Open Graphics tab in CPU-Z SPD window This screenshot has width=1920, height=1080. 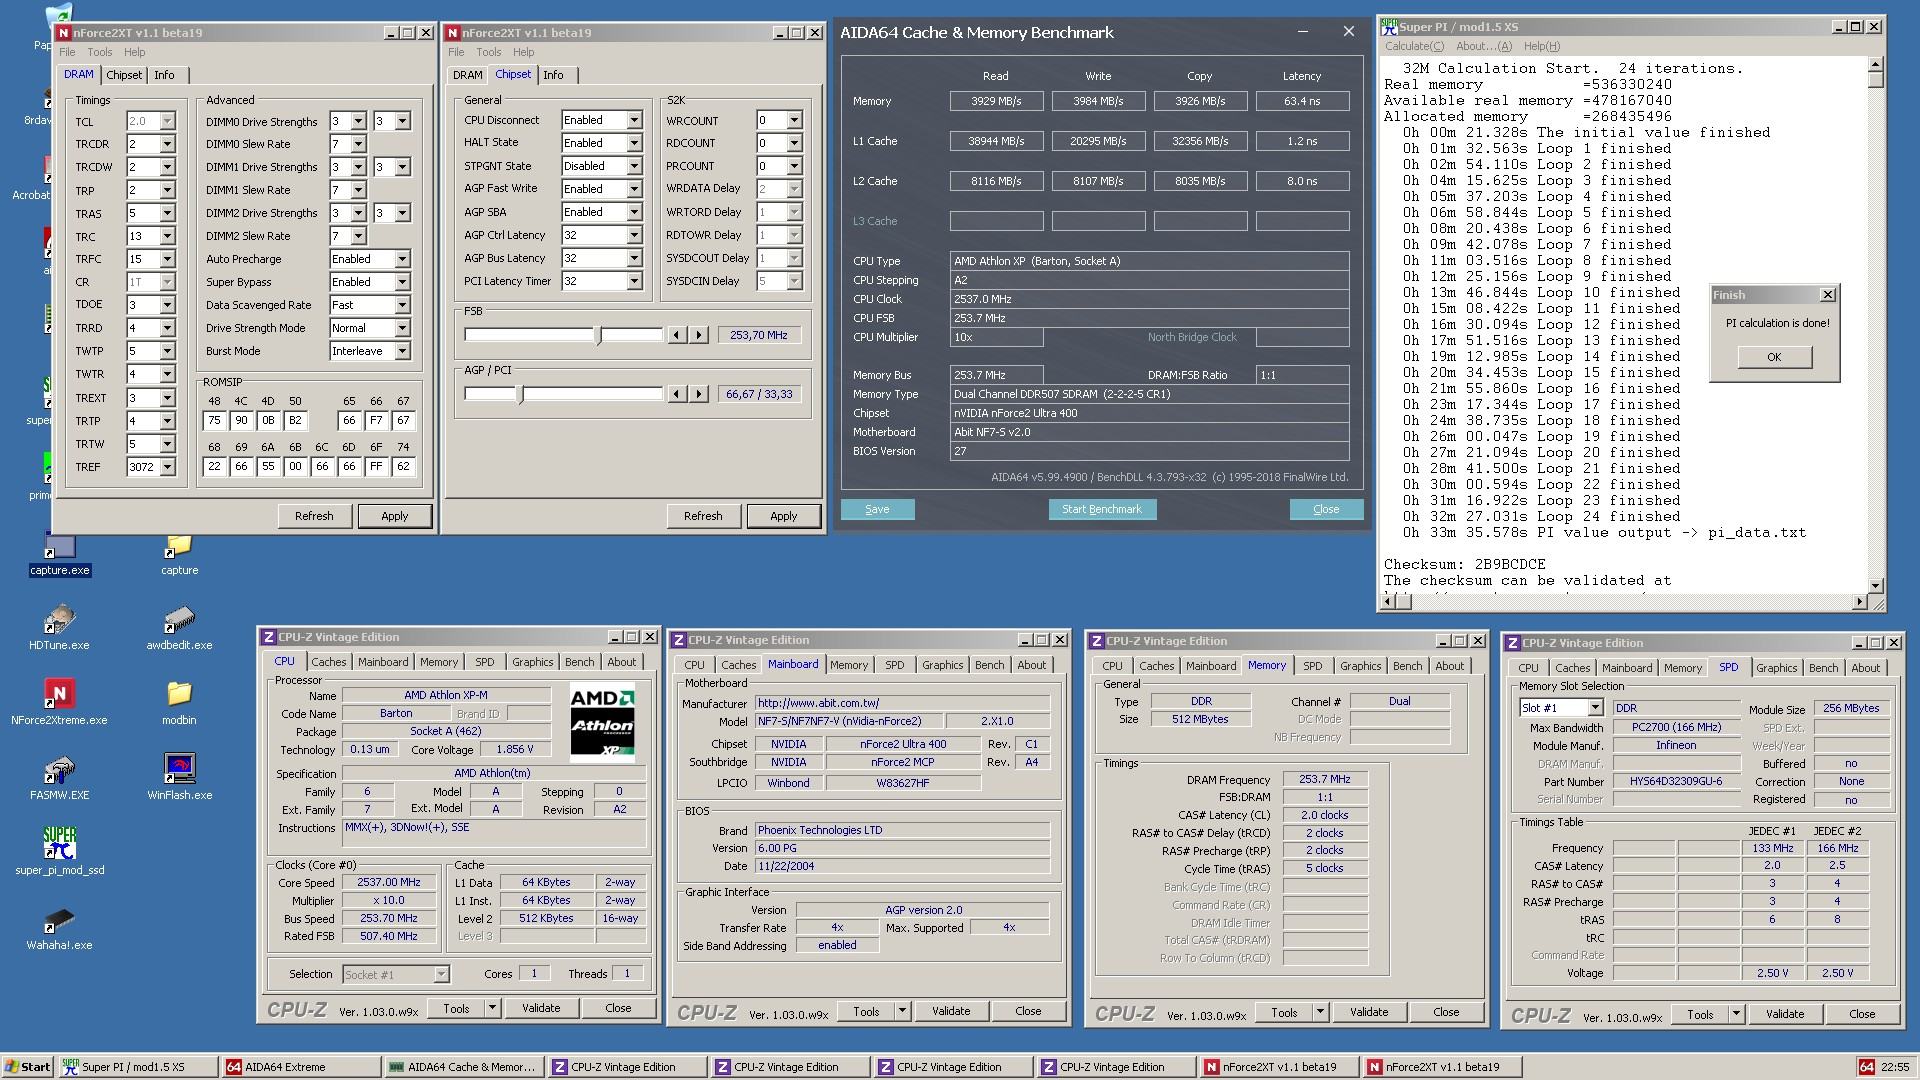[1776, 668]
